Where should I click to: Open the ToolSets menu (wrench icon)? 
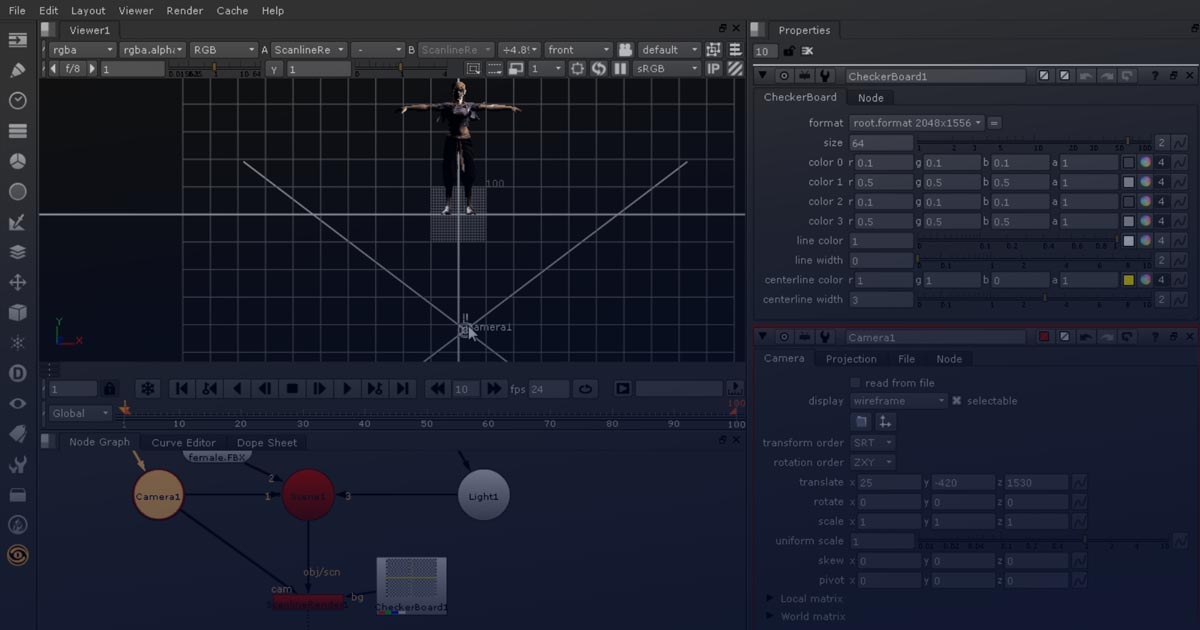click(18, 464)
